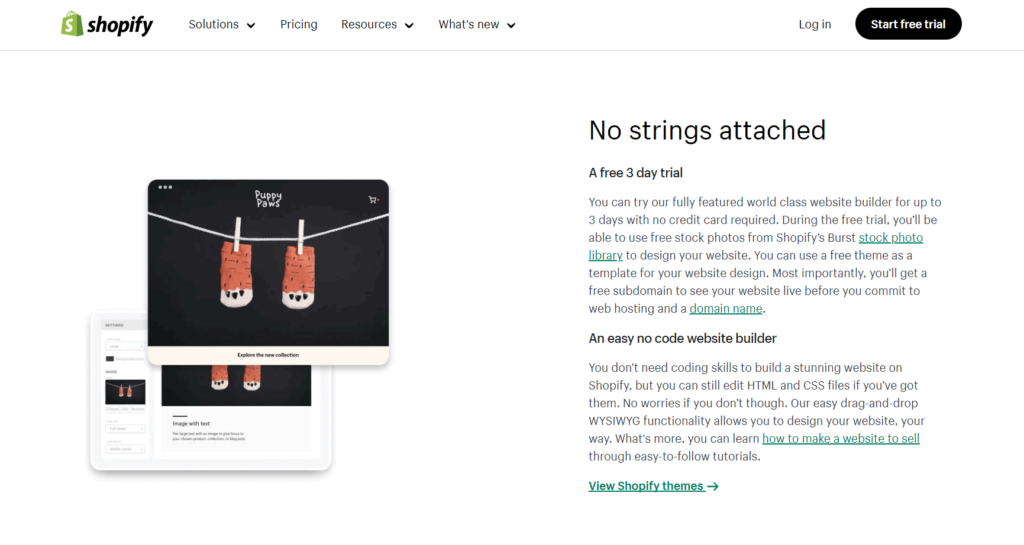Viewport: 1024px width, 545px height.
Task: Click the 'No strings attached' heading
Action: [707, 131]
